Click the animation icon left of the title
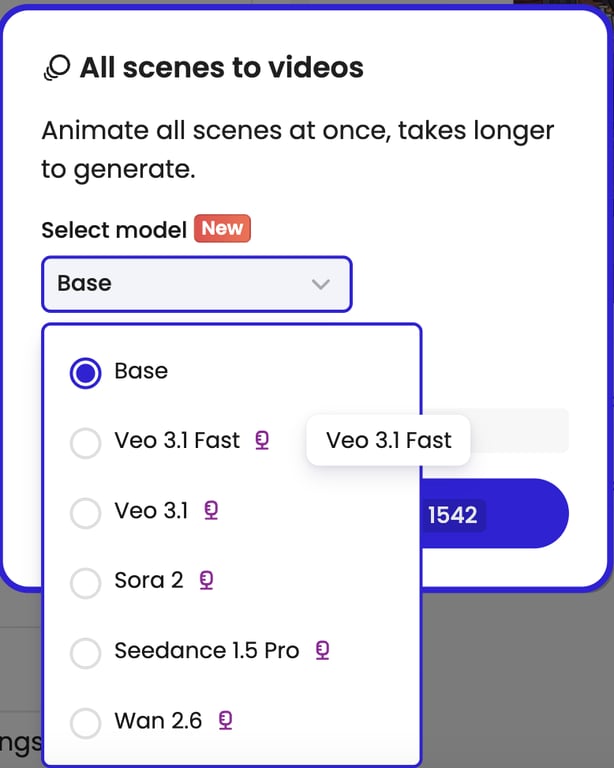This screenshot has width=614, height=768. click(57, 68)
